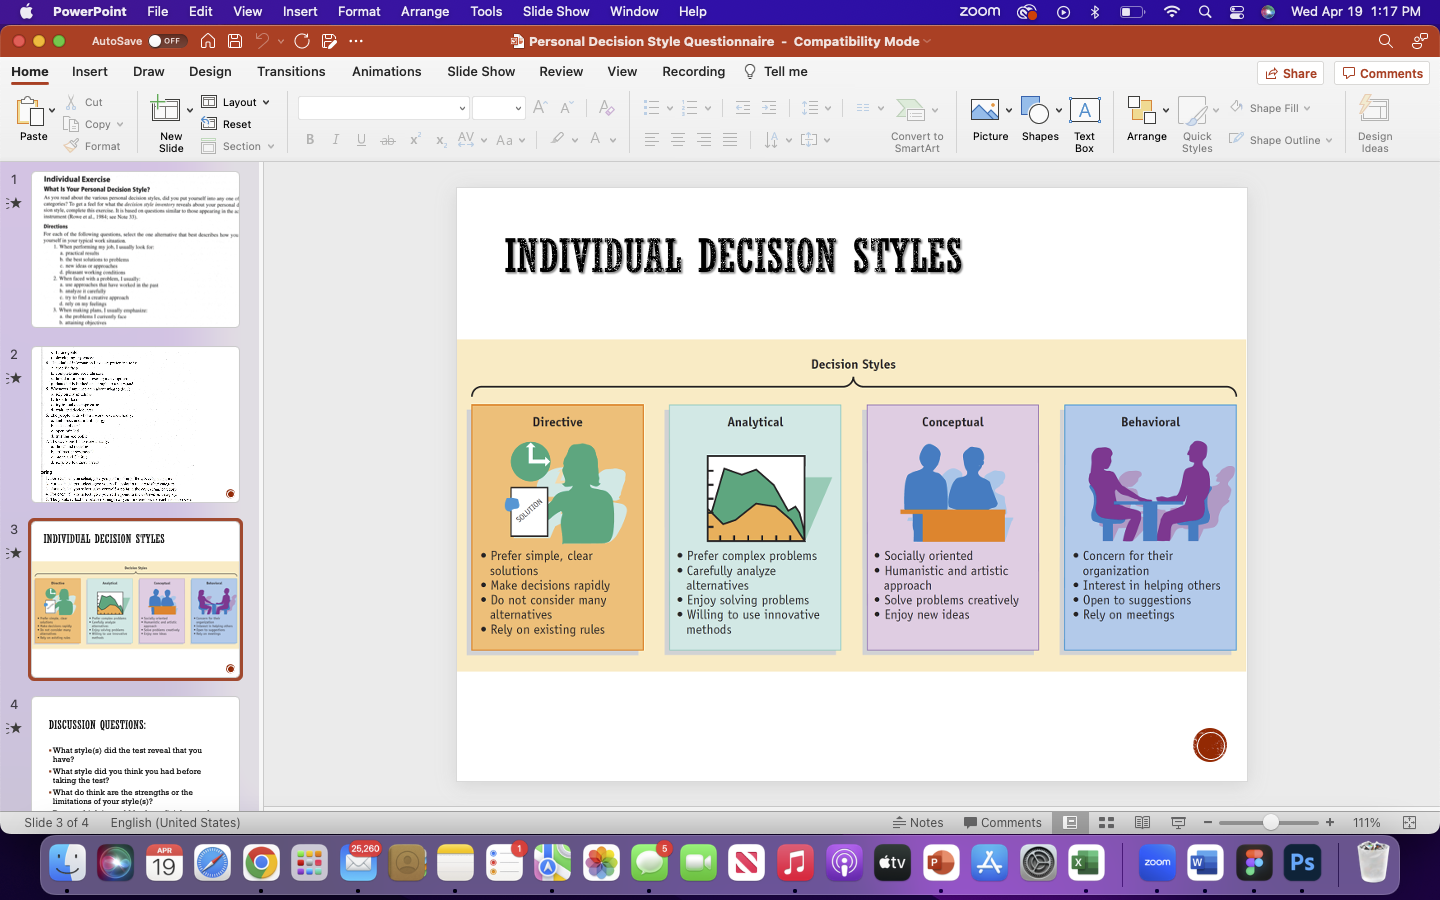Click the zoom slider handle

(1270, 822)
